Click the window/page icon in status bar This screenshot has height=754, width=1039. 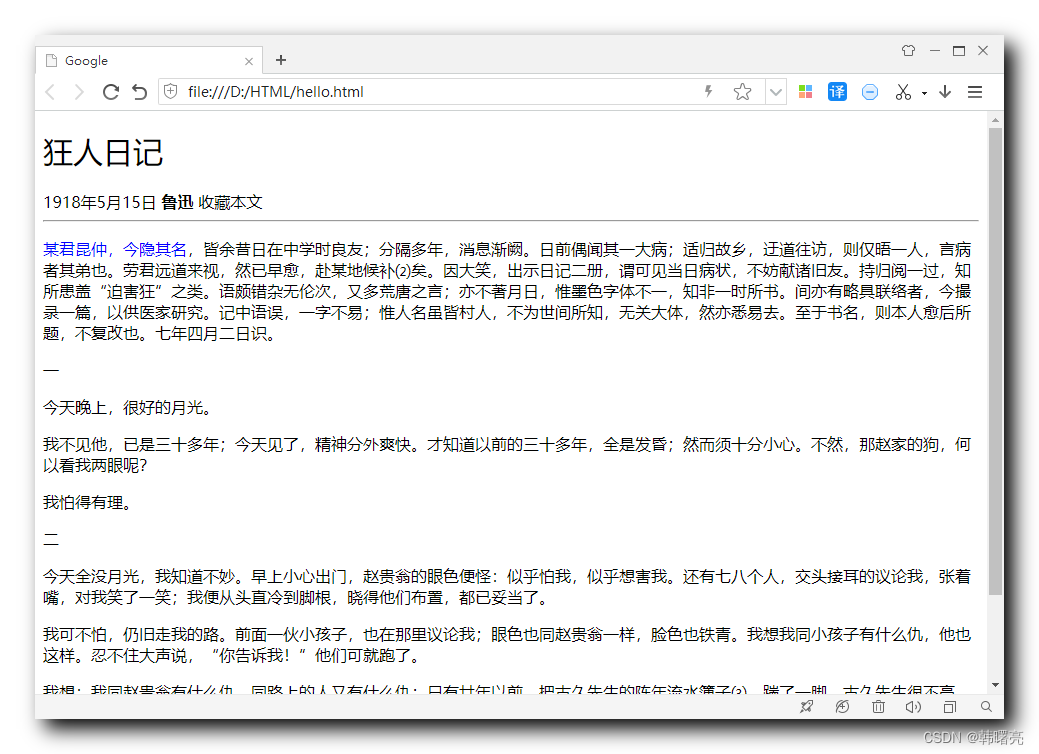(x=950, y=708)
